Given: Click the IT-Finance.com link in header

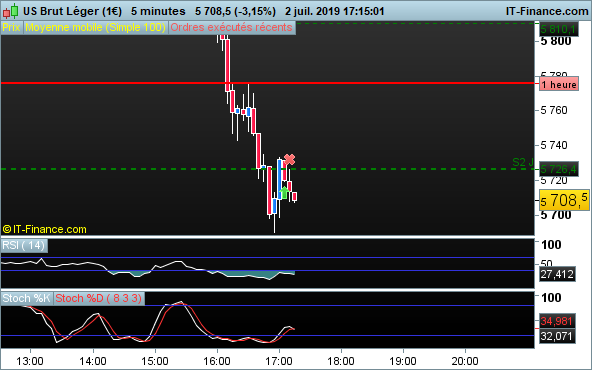Looking at the screenshot, I should [x=547, y=11].
